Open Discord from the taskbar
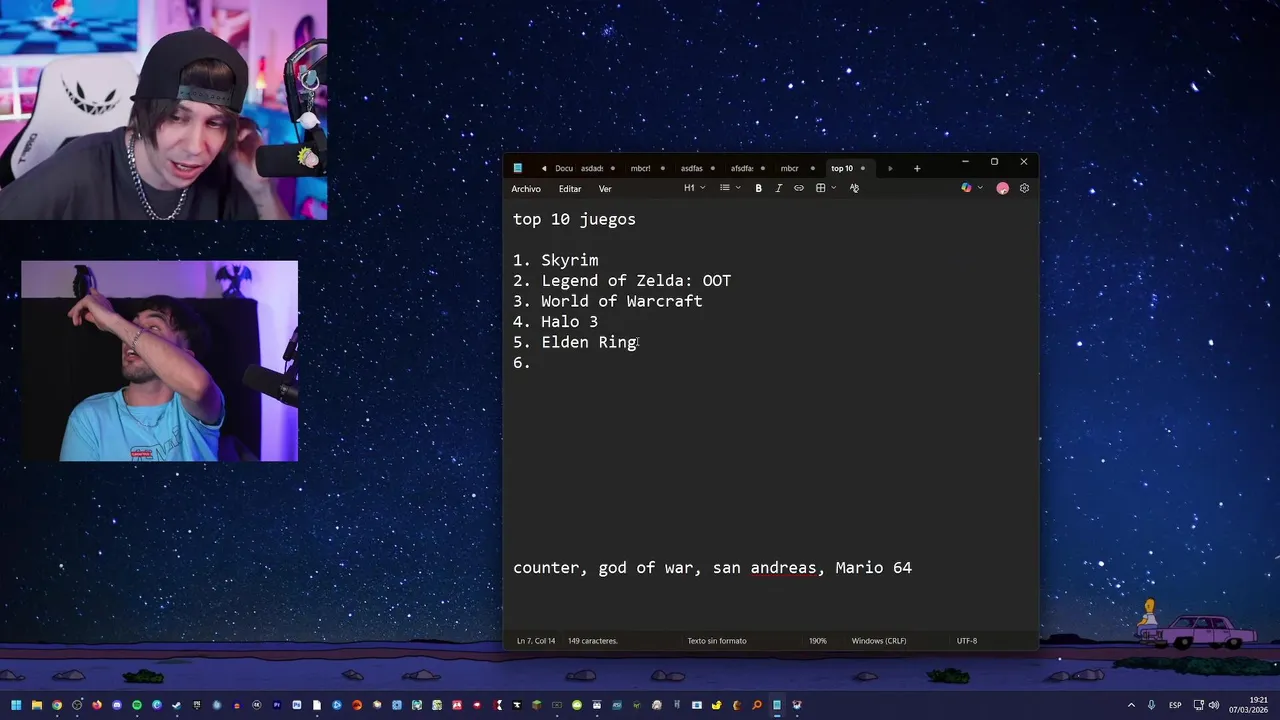This screenshot has height=720, width=1280. pos(117,705)
